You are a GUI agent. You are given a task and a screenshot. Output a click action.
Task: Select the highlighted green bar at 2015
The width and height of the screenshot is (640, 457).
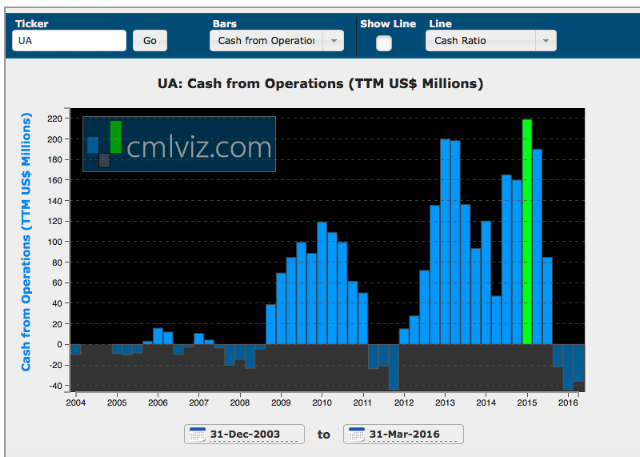pyautogui.click(x=527, y=231)
